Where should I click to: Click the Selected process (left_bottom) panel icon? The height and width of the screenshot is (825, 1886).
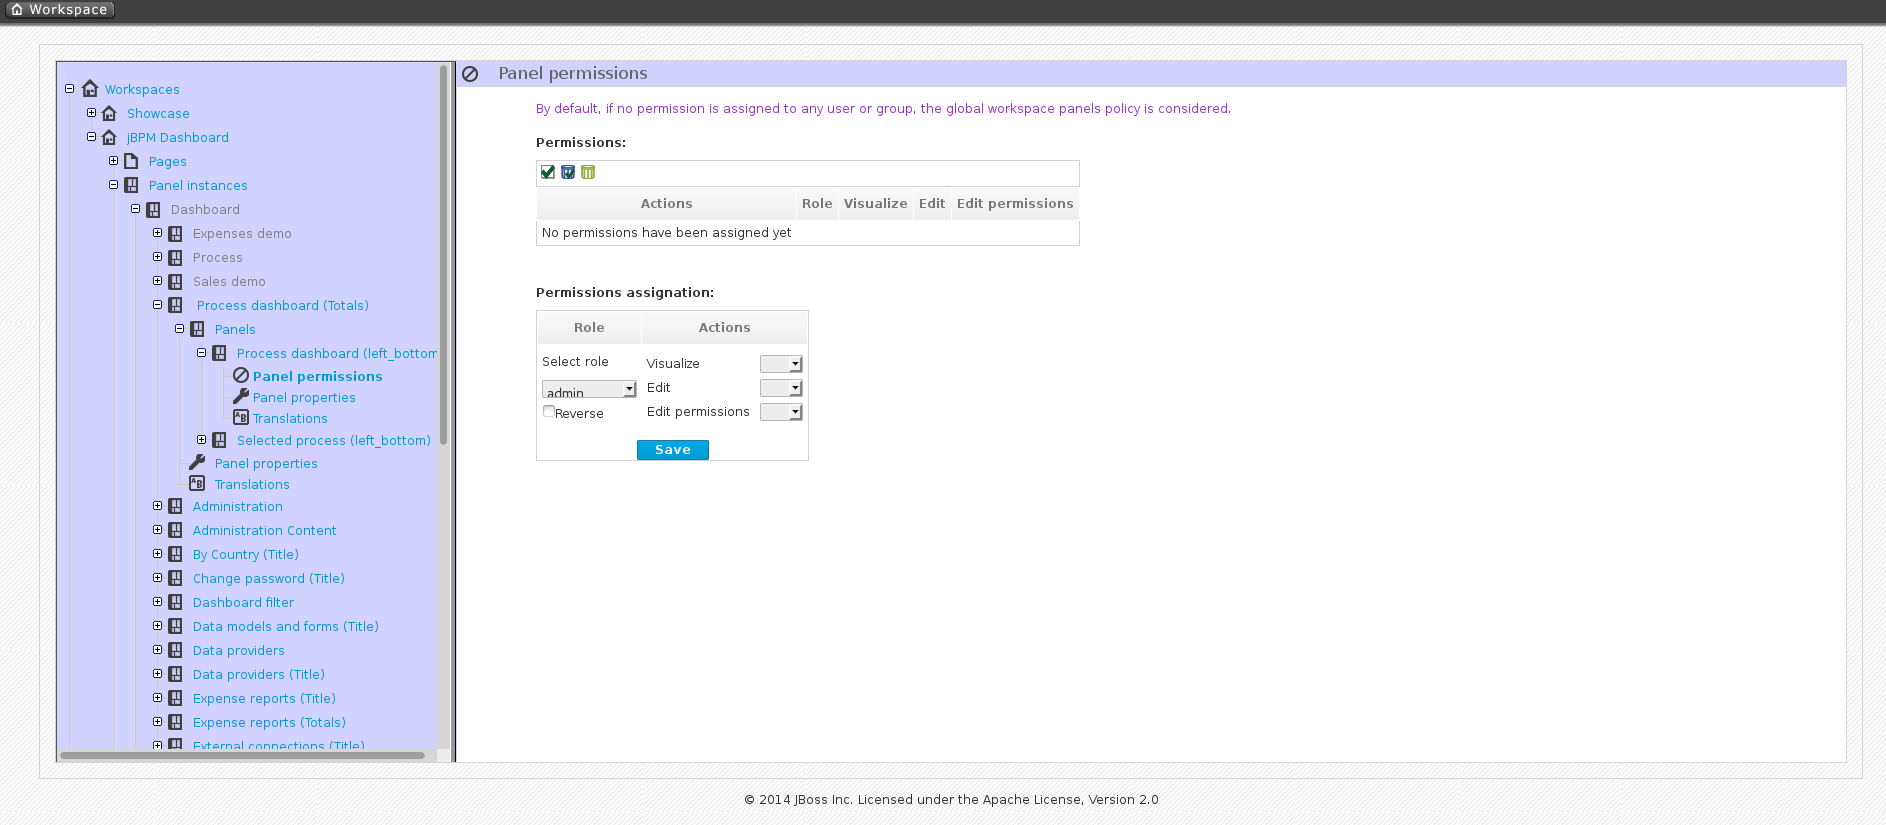pos(219,440)
